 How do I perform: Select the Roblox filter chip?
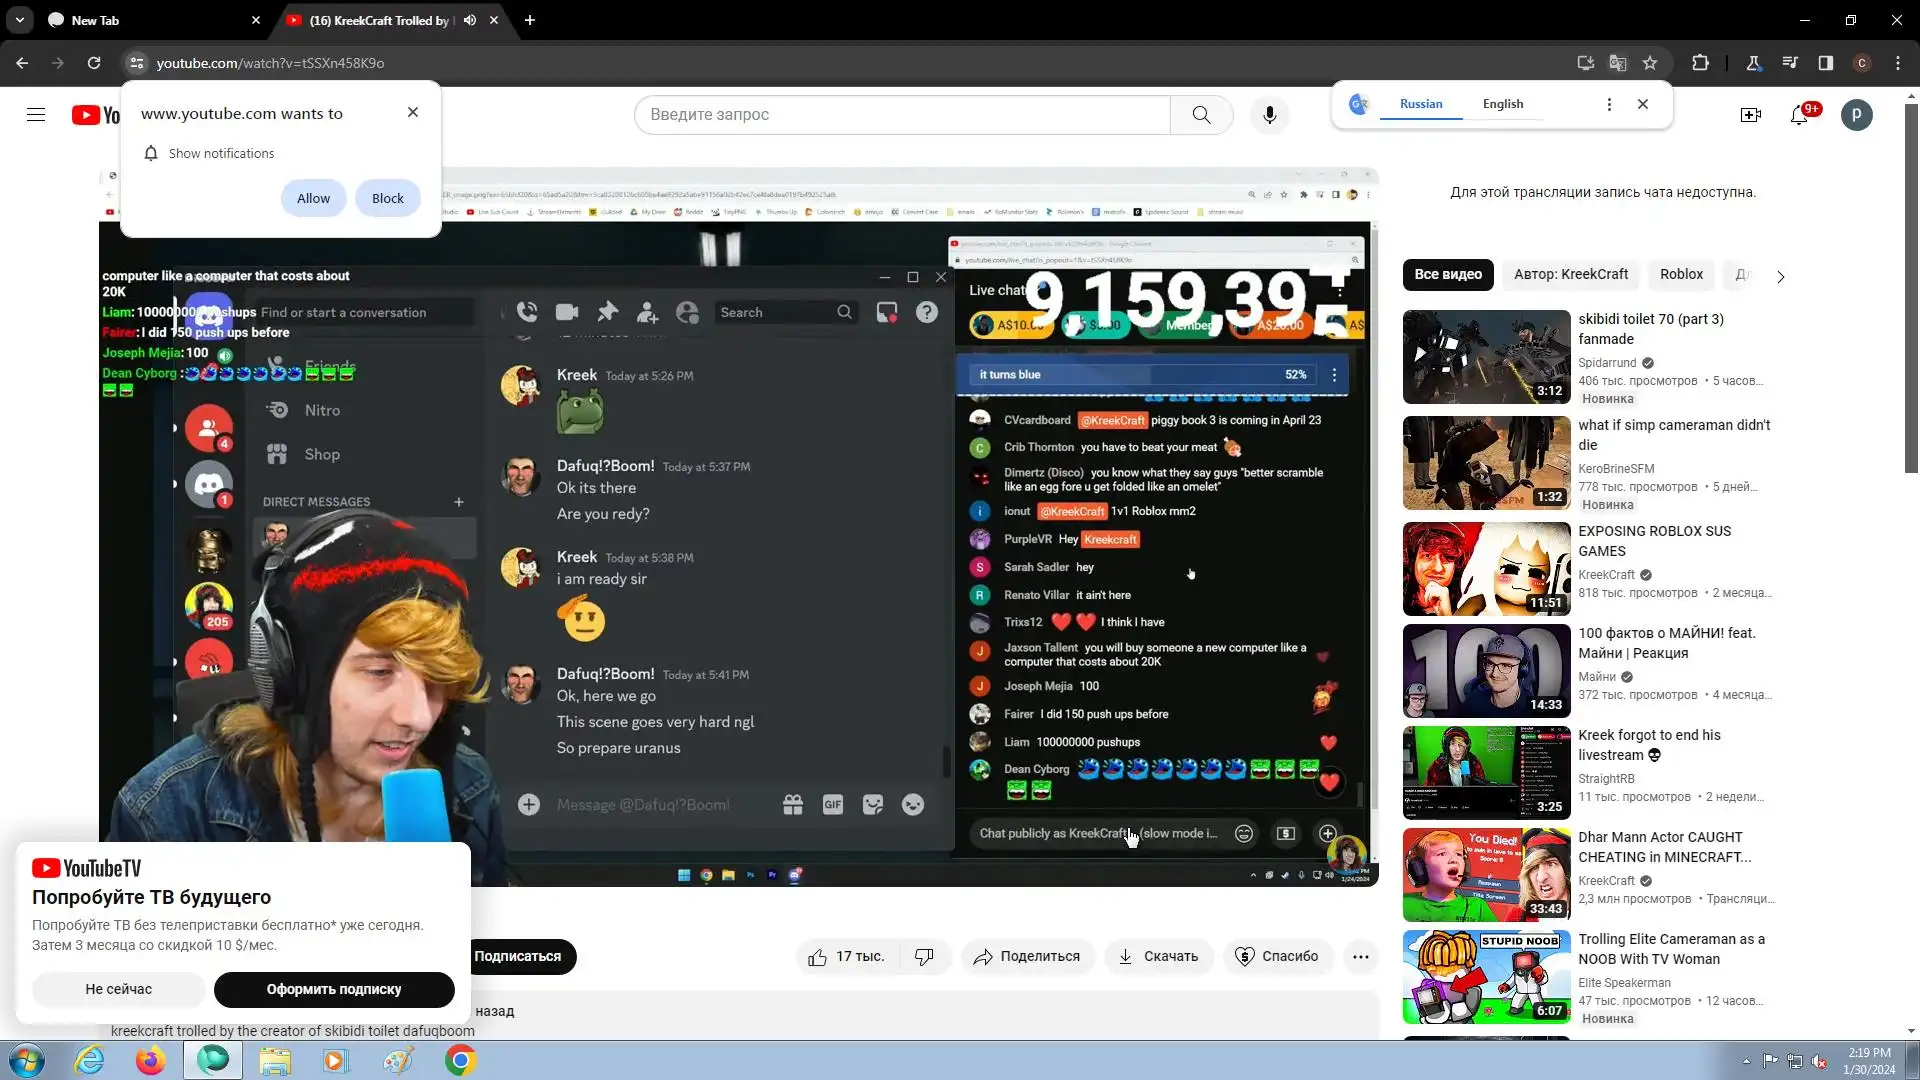[x=1681, y=274]
